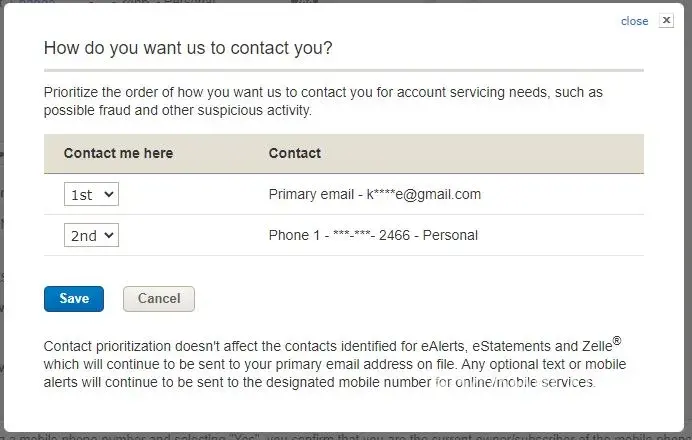Image resolution: width=692 pixels, height=440 pixels.
Task: Click the "Contact" column header
Action: click(295, 153)
